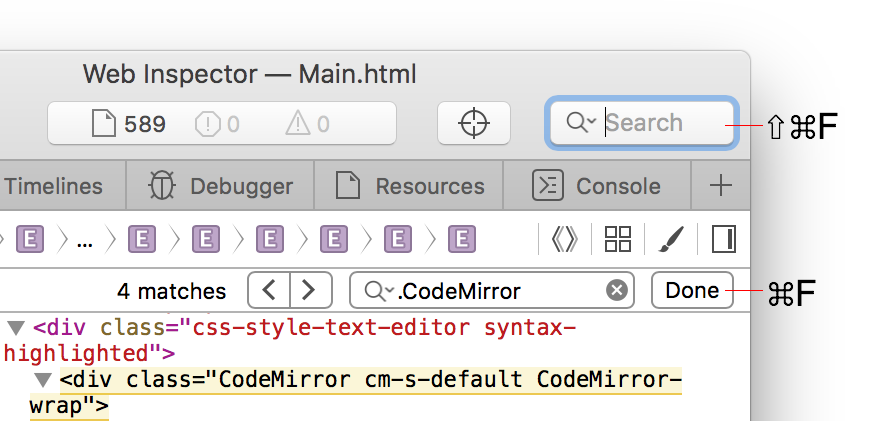The width and height of the screenshot is (879, 421).
Task: Collapse the css-style-text-editor div node
Action: (17, 327)
